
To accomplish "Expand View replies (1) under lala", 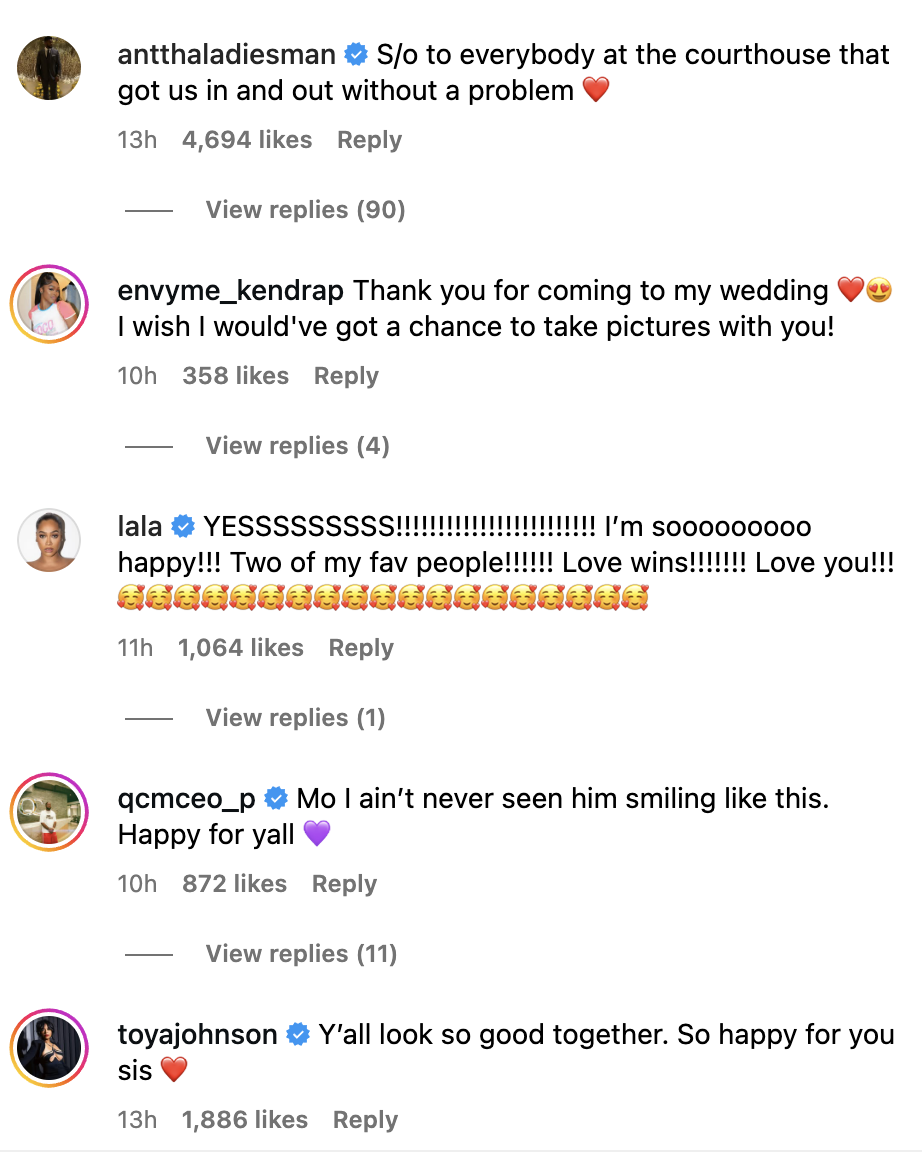I will (296, 718).
